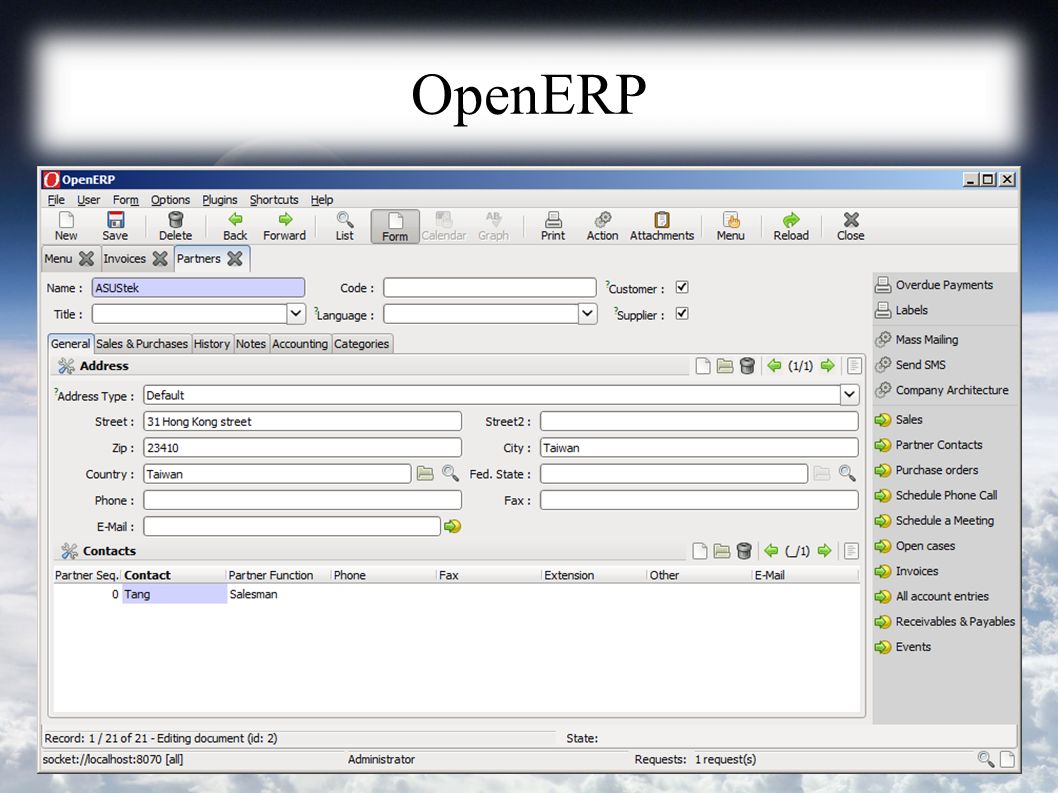Save the current partner record

point(115,226)
